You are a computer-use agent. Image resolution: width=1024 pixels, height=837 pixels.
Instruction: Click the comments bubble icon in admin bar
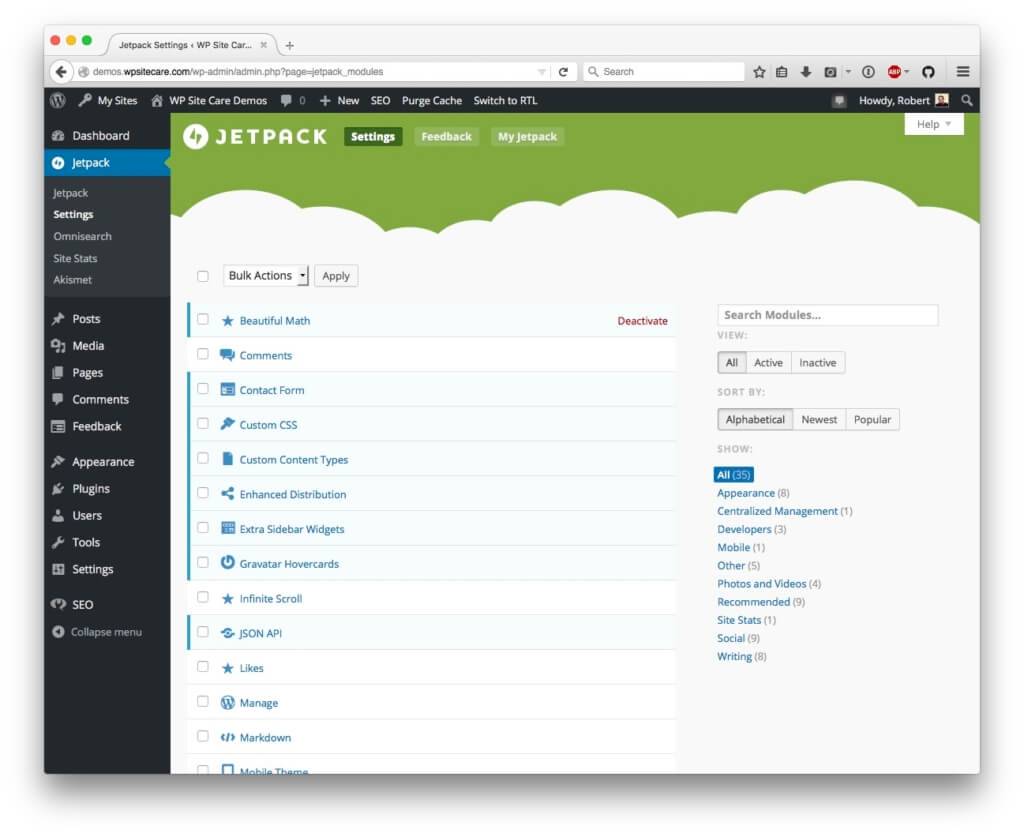[286, 101]
